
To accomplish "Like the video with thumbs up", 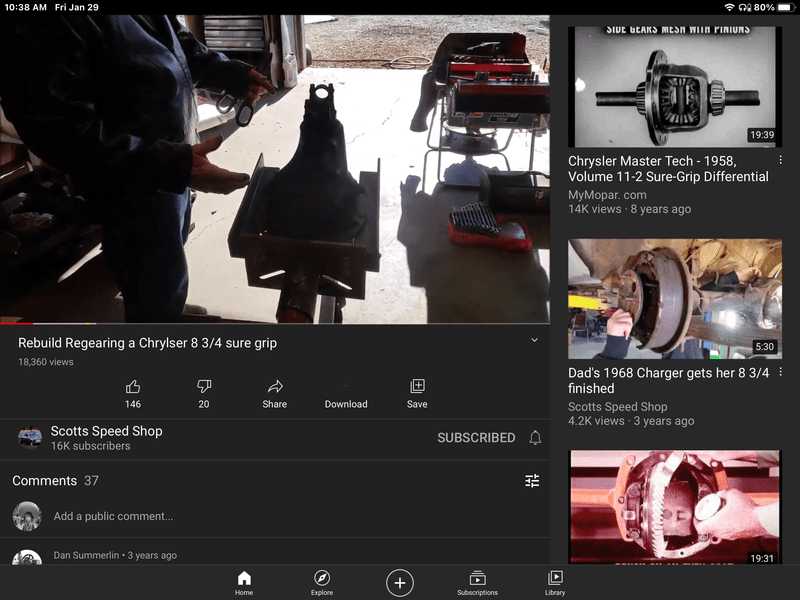I will pyautogui.click(x=133, y=387).
